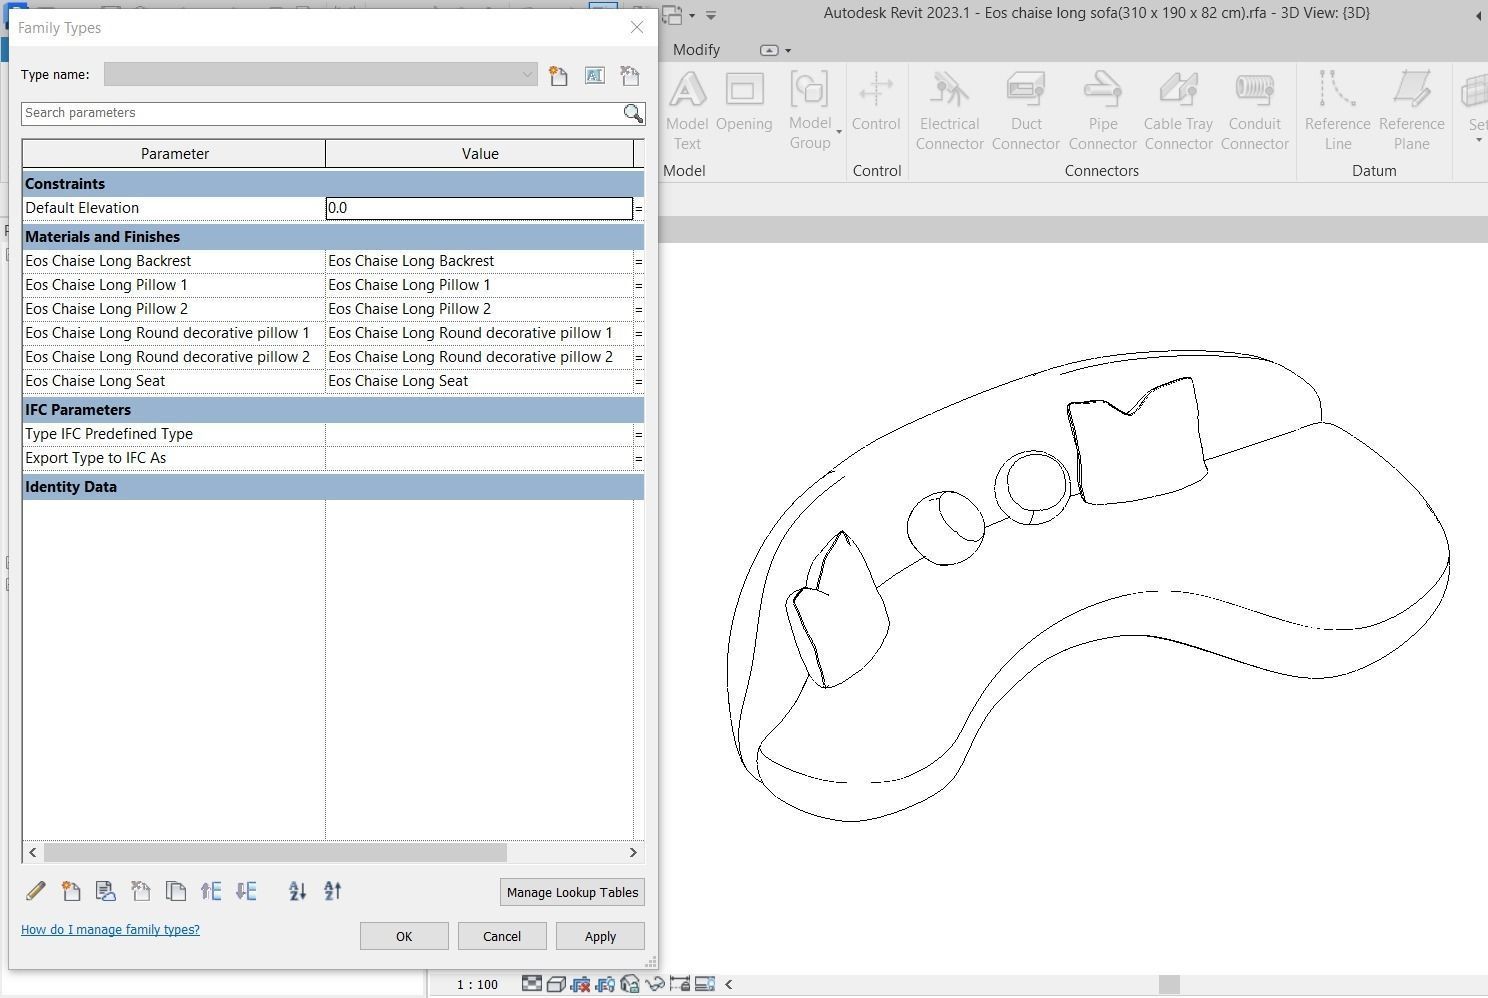Select the Reference Plane tool

point(1411,111)
